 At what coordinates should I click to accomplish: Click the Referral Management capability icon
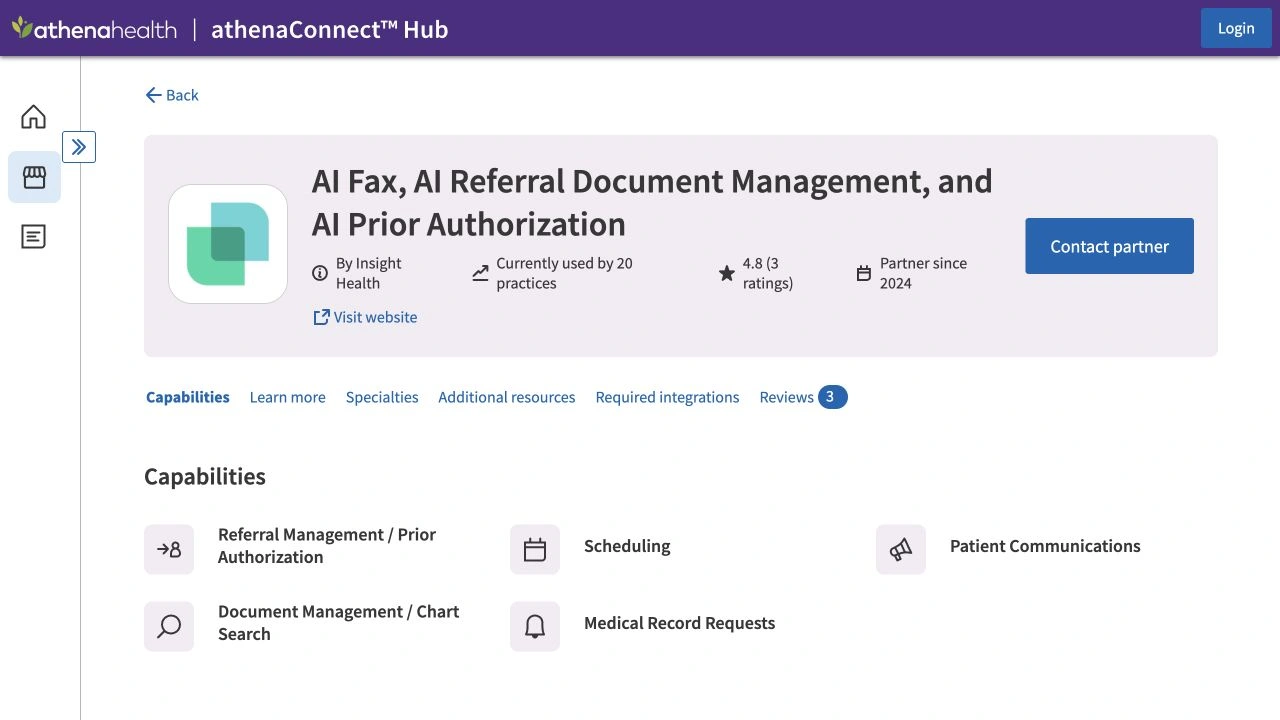(169, 549)
